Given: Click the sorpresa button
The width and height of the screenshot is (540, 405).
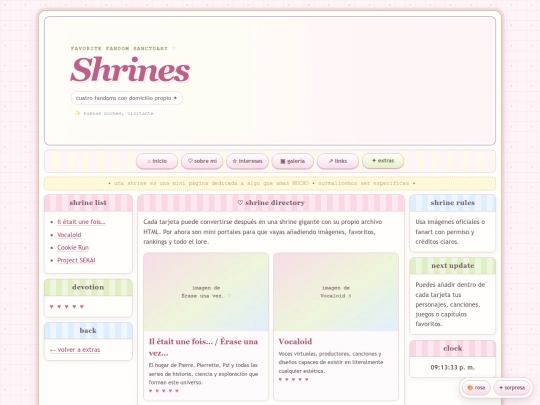Looking at the screenshot, I should click(x=511, y=388).
